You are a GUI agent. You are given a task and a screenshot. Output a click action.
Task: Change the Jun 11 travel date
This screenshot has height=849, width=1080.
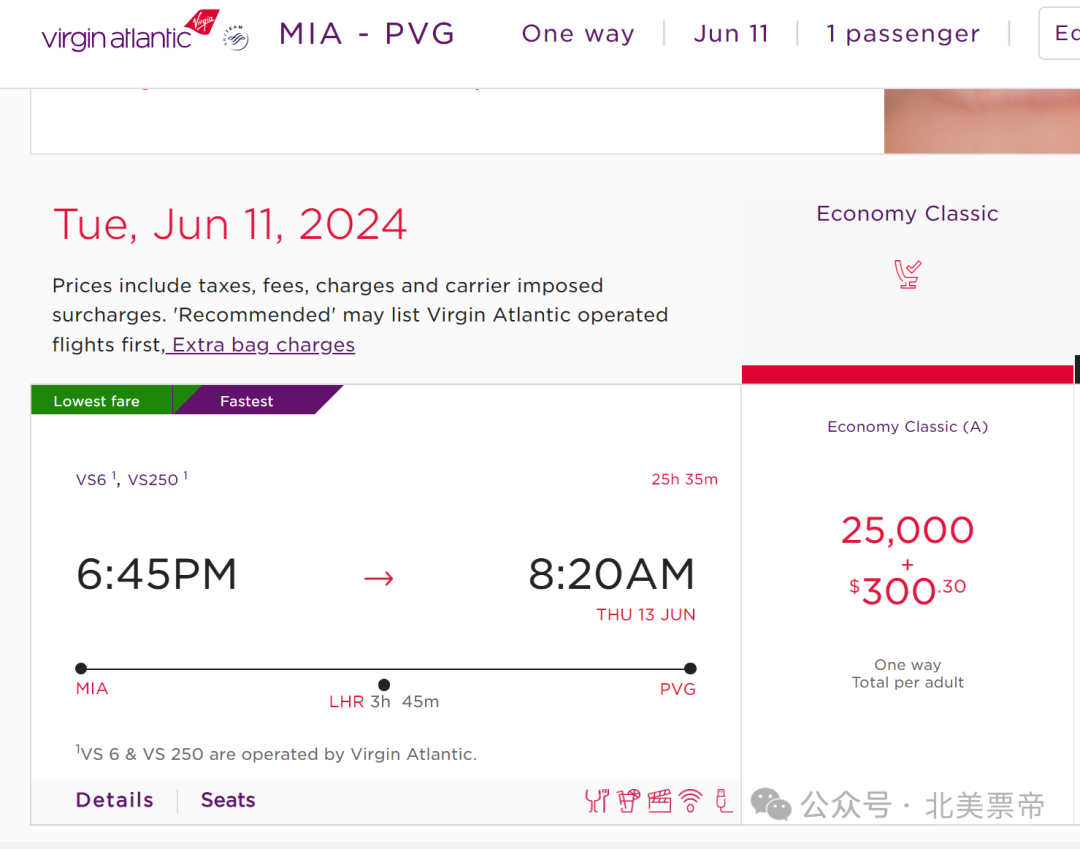click(x=731, y=33)
